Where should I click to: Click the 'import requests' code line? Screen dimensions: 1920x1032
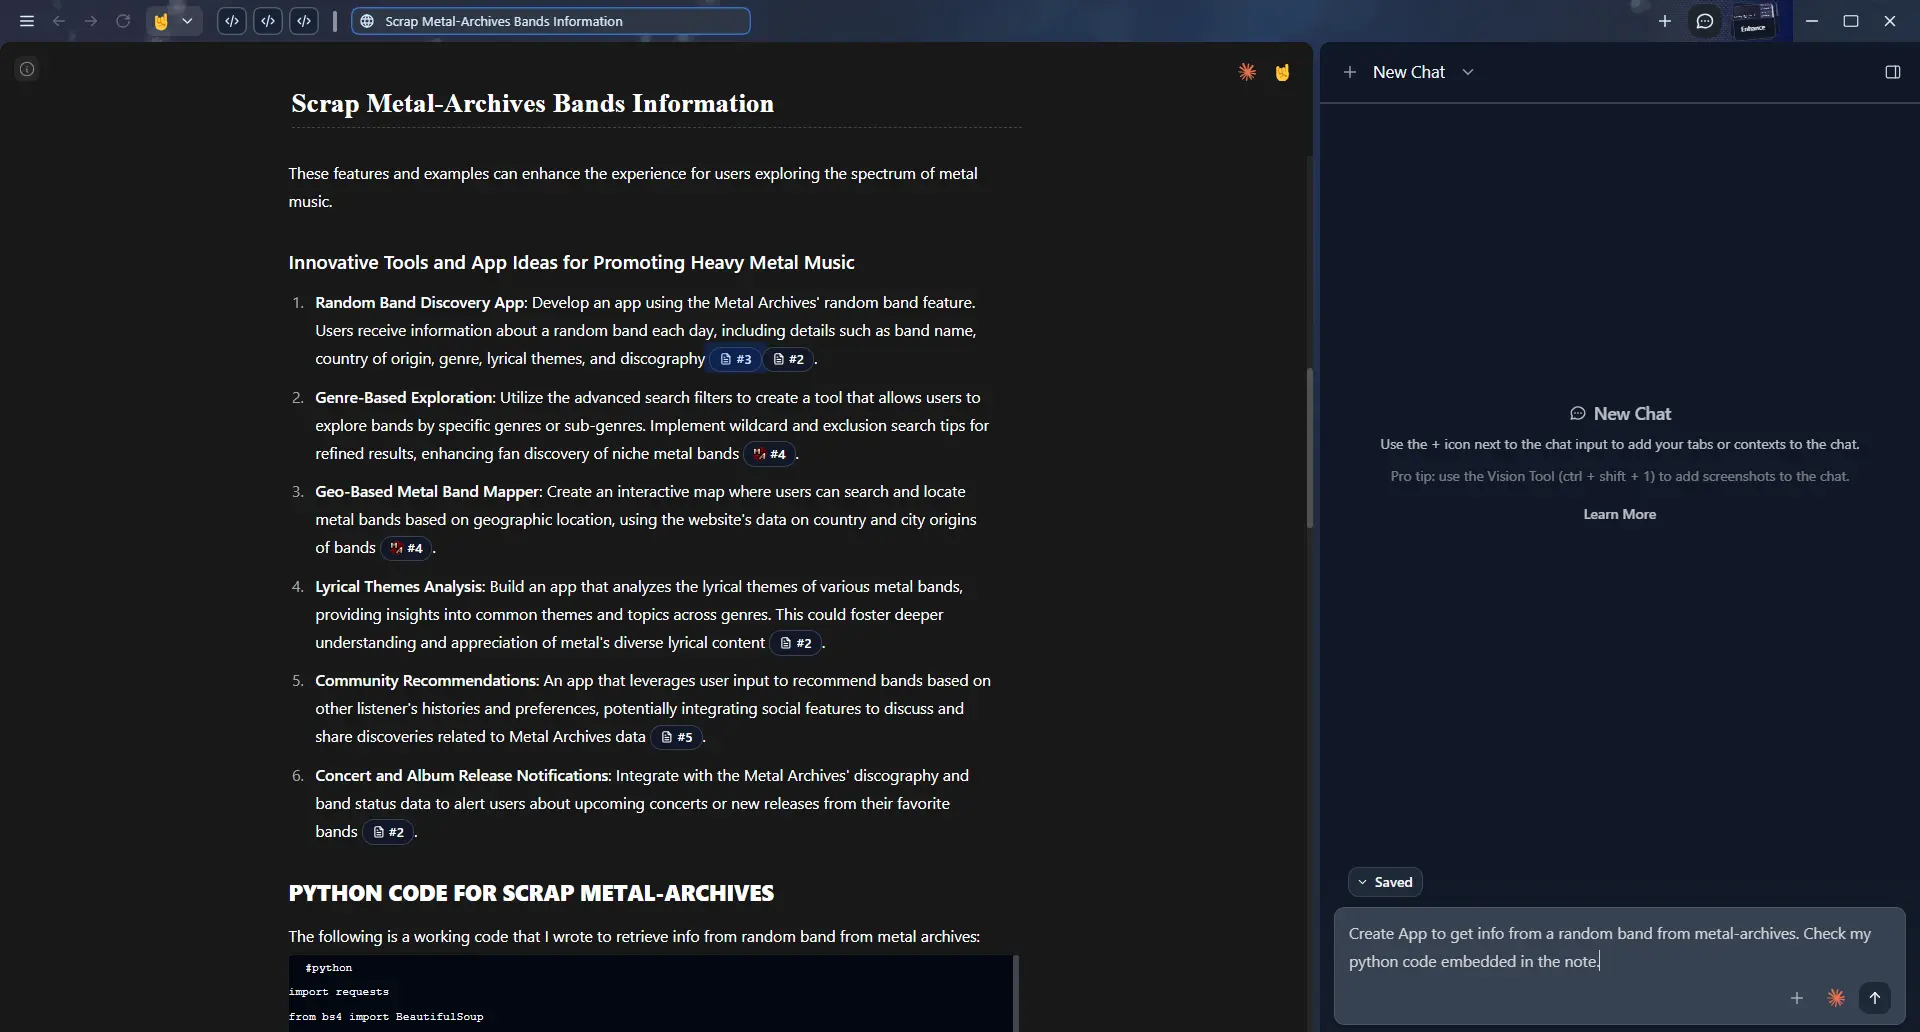[339, 992]
